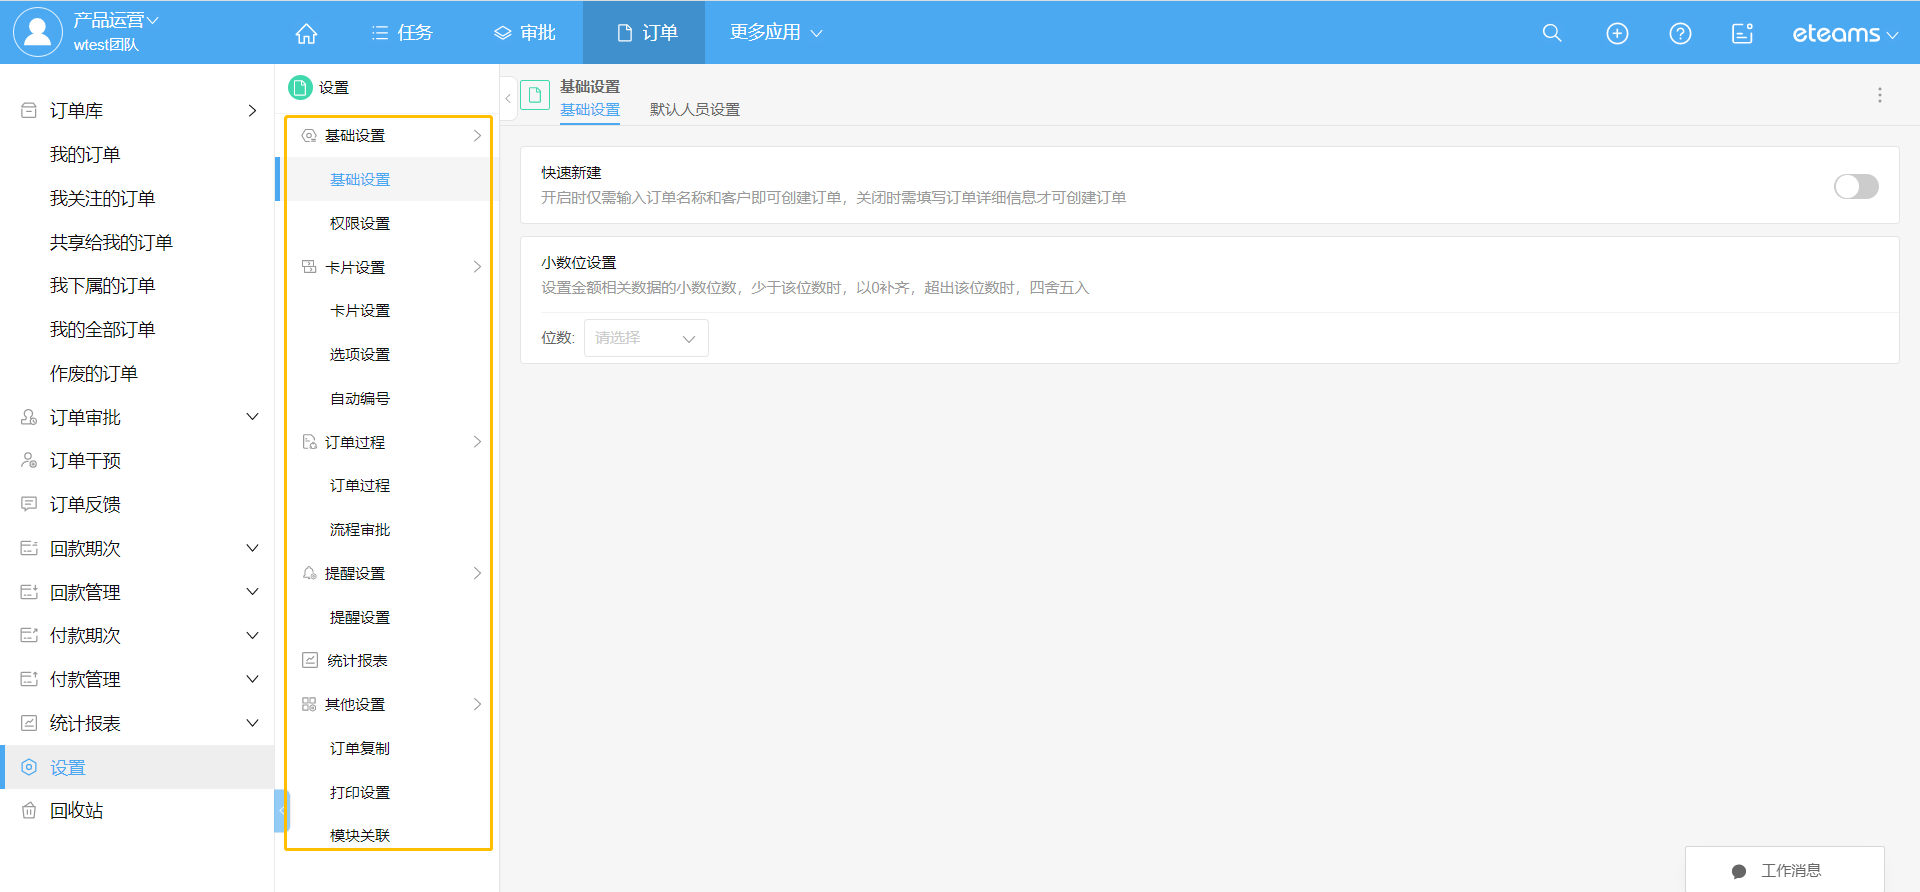The image size is (1920, 892).
Task: Open the 审批 top navigation tab
Action: pos(525,33)
